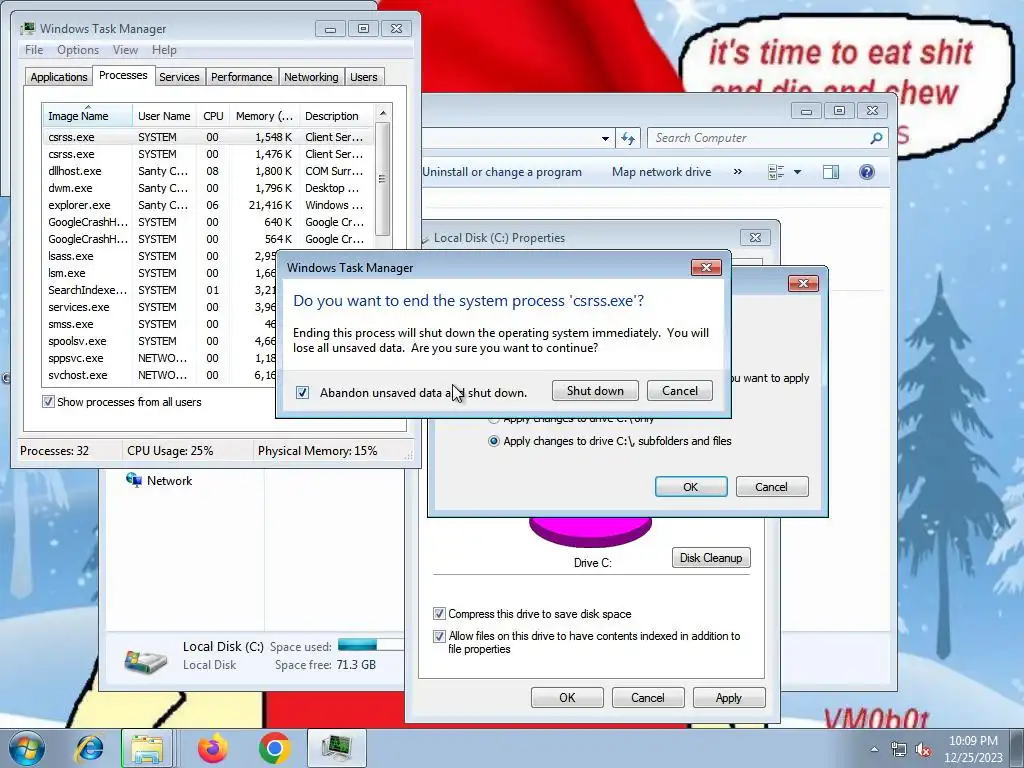The width and height of the screenshot is (1024, 768).
Task: Click the Shut down button
Action: (595, 391)
